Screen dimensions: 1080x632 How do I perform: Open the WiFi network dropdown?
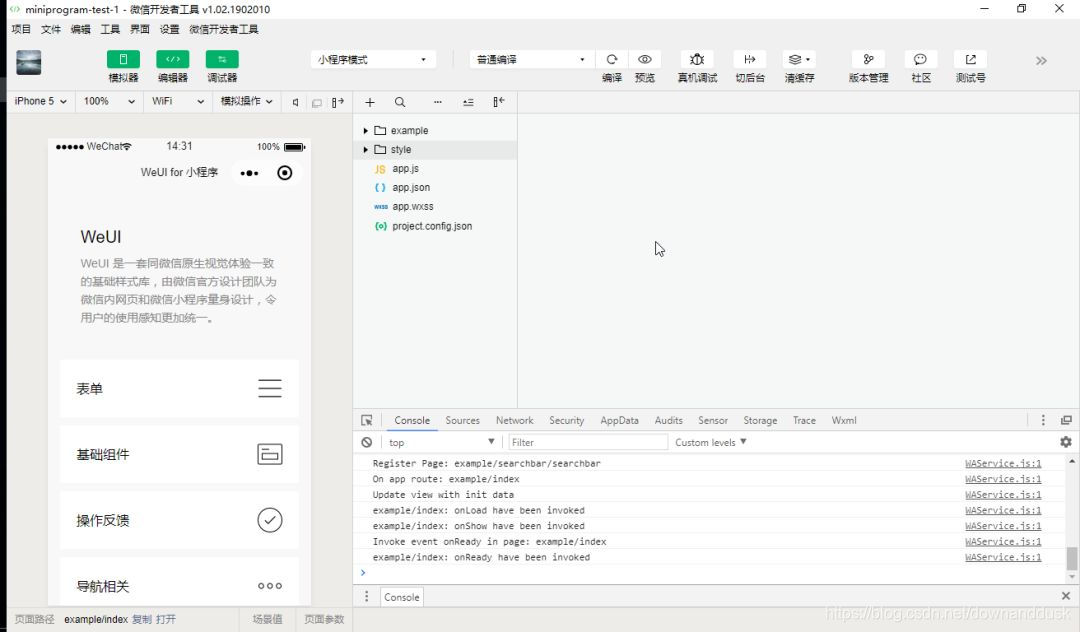[178, 101]
